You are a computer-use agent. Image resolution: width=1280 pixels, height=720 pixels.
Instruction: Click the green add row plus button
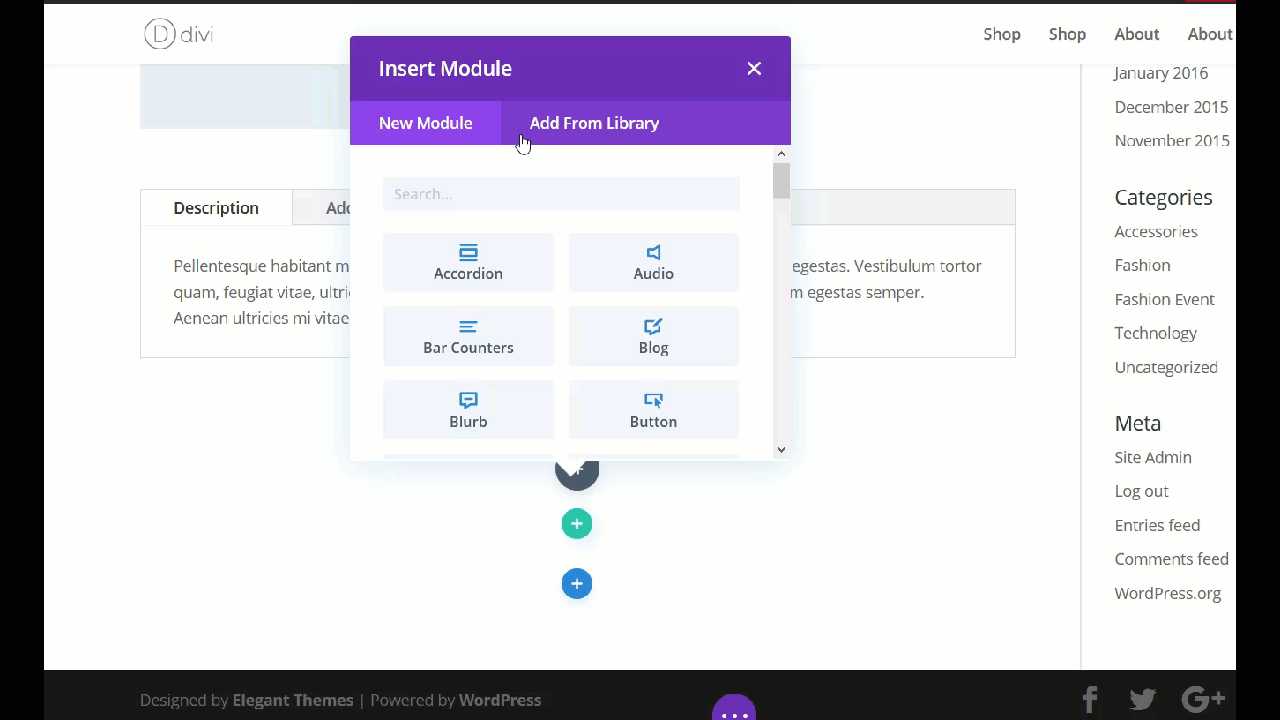point(576,523)
